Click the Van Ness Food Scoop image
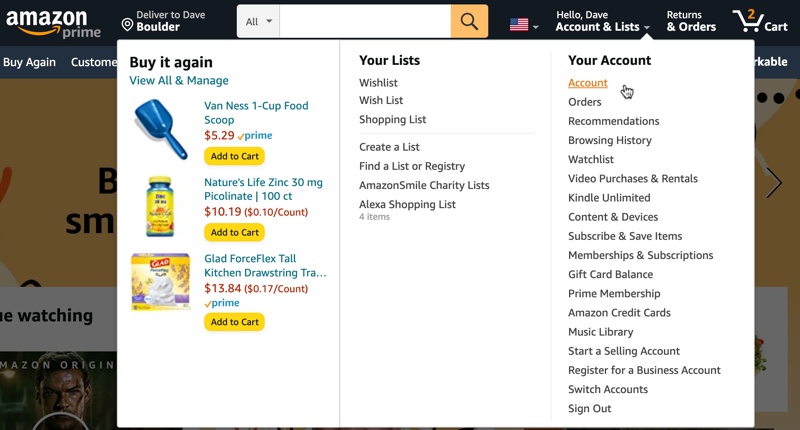 [x=161, y=130]
